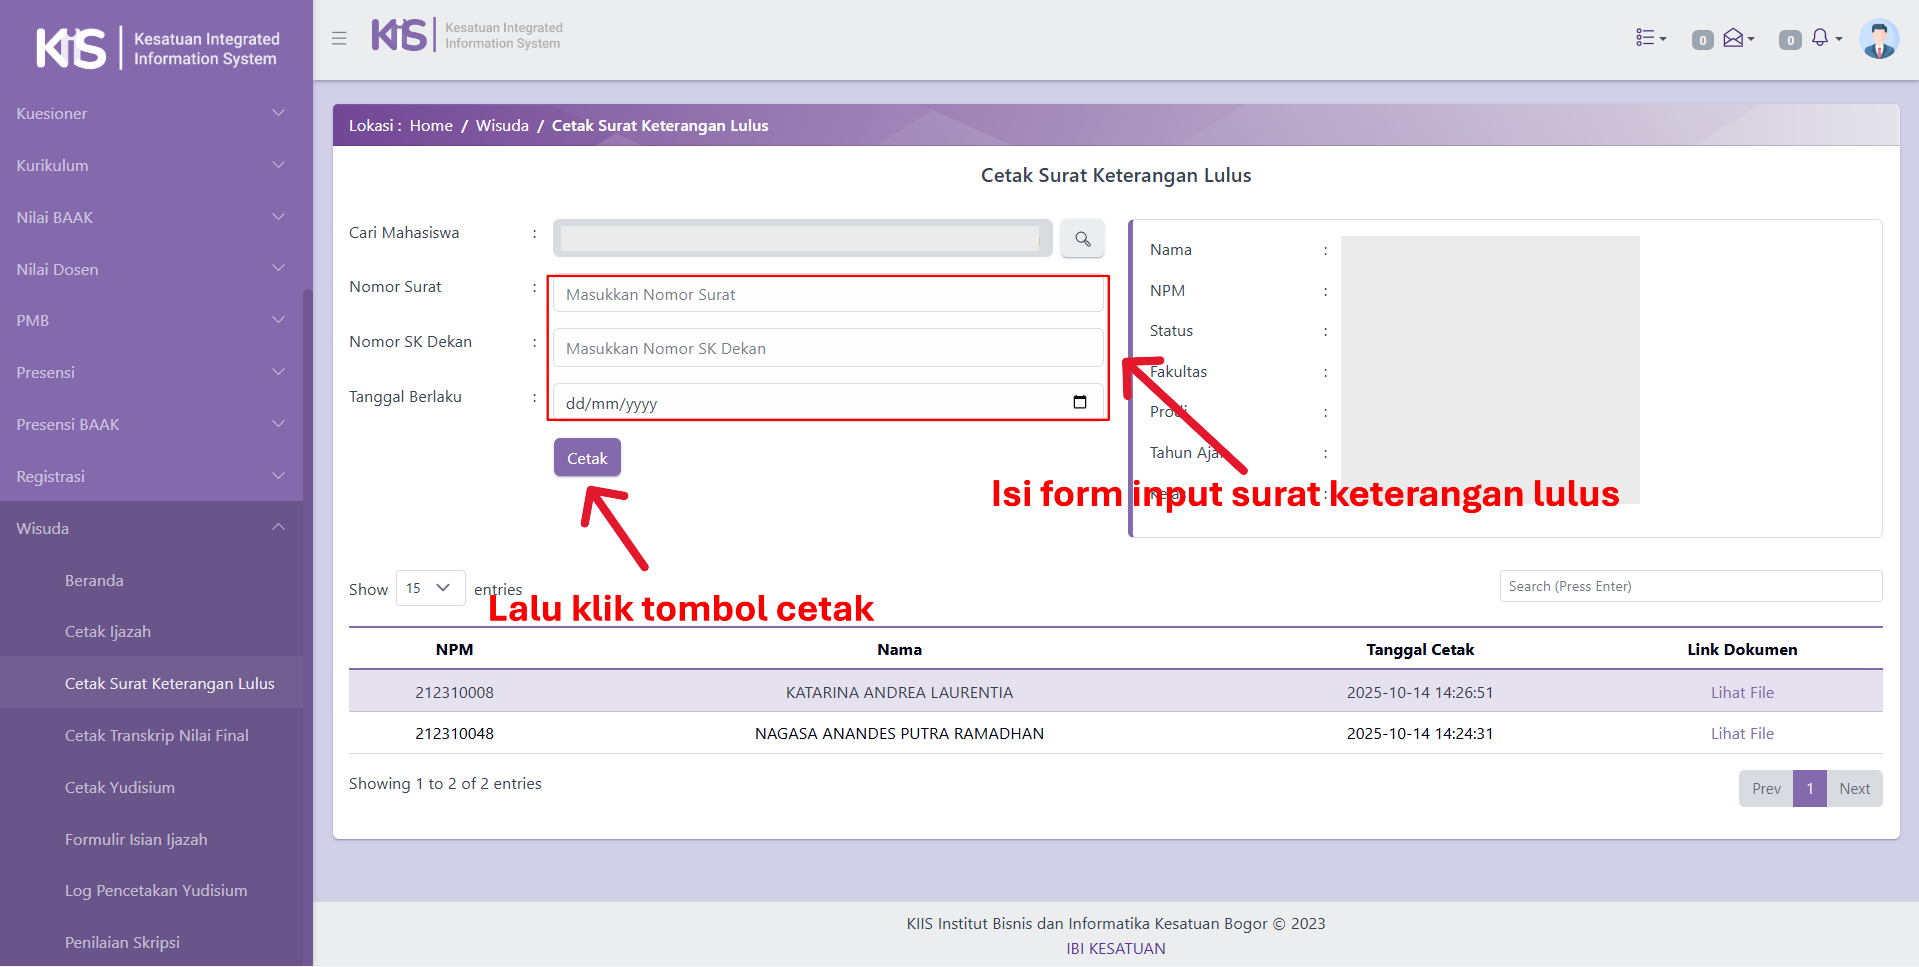The width and height of the screenshot is (1919, 967).
Task: Focus the table Search box
Action: [x=1690, y=586]
